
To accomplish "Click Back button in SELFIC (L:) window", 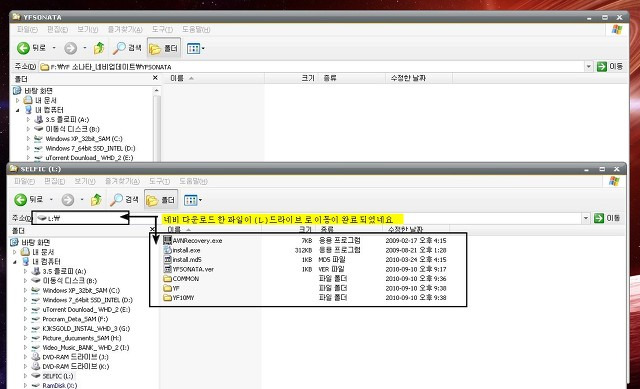I will 29,200.
